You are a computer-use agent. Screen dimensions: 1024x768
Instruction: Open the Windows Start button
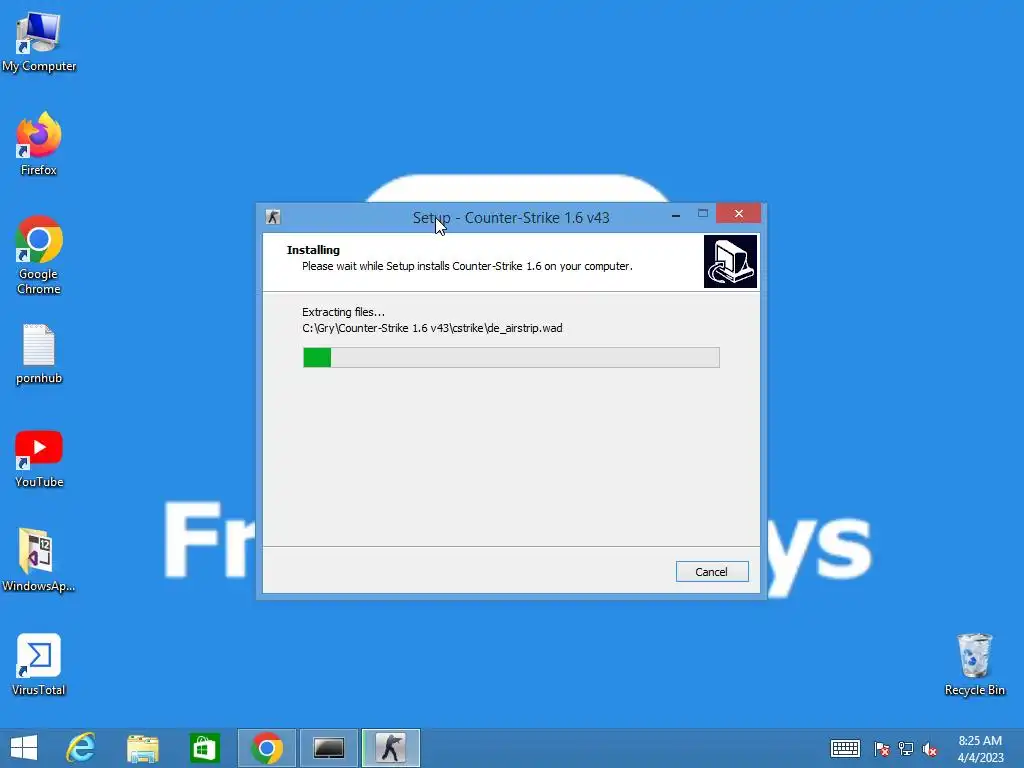pos(24,748)
